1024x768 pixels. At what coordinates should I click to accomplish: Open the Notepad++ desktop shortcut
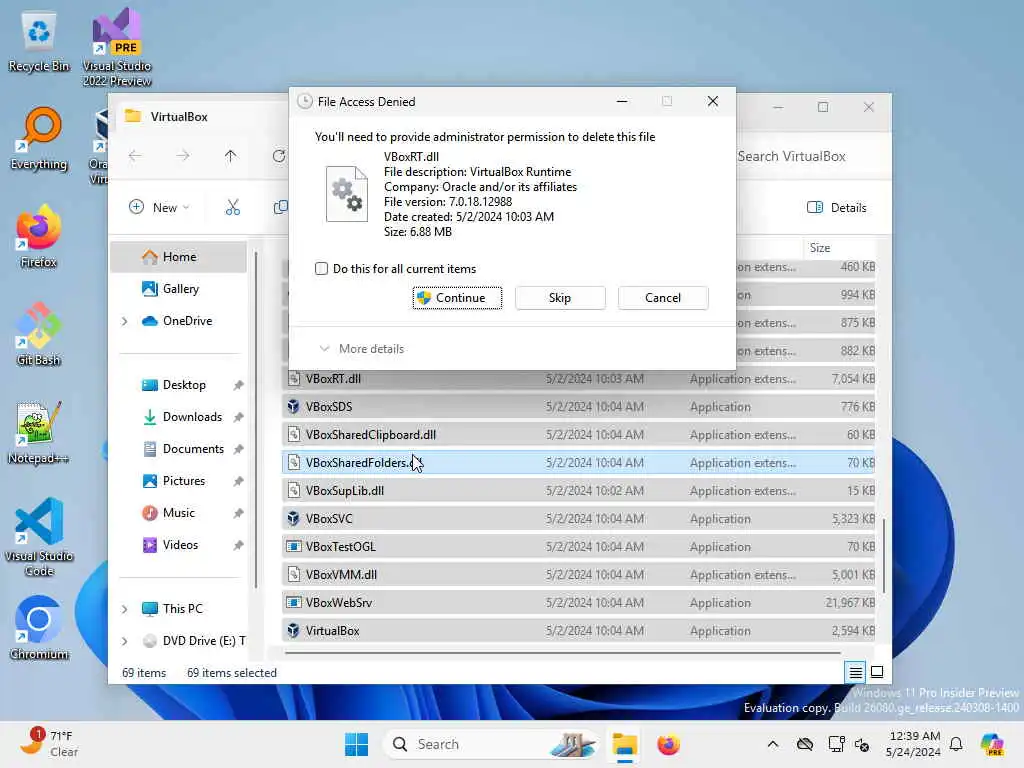coord(39,433)
